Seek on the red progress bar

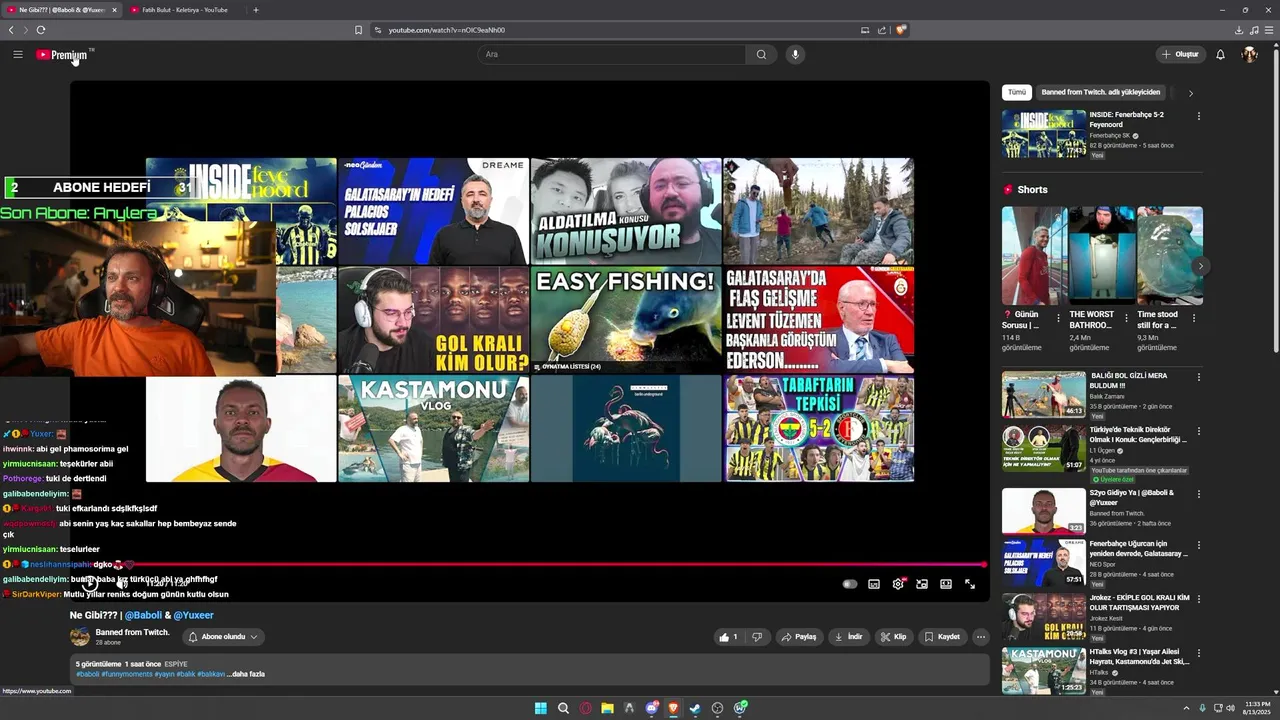528,565
